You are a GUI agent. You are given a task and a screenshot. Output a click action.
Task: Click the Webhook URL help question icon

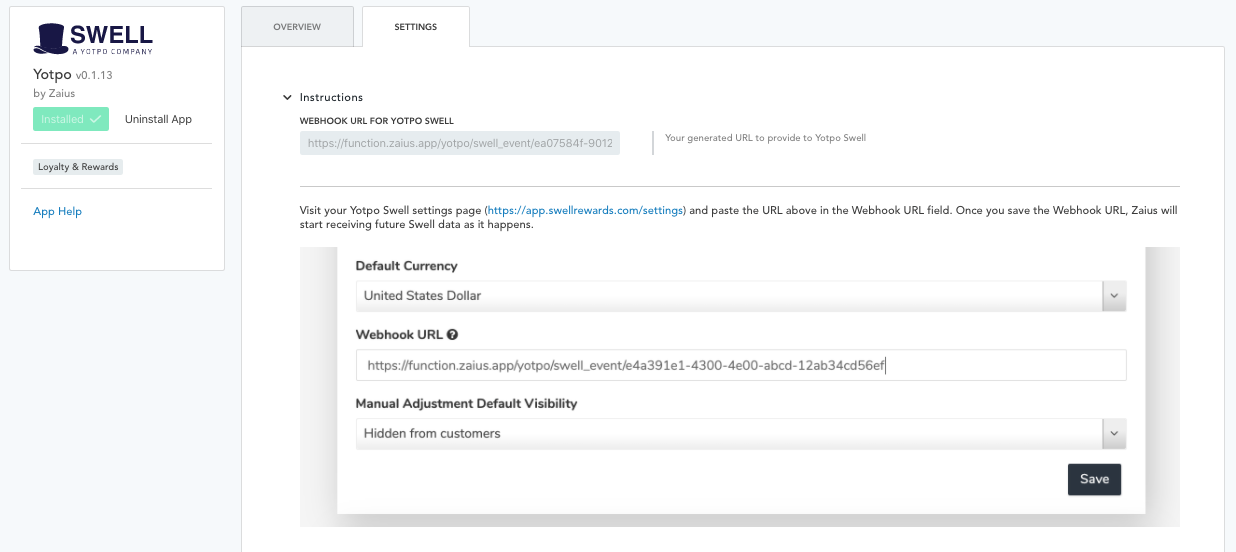coord(452,335)
